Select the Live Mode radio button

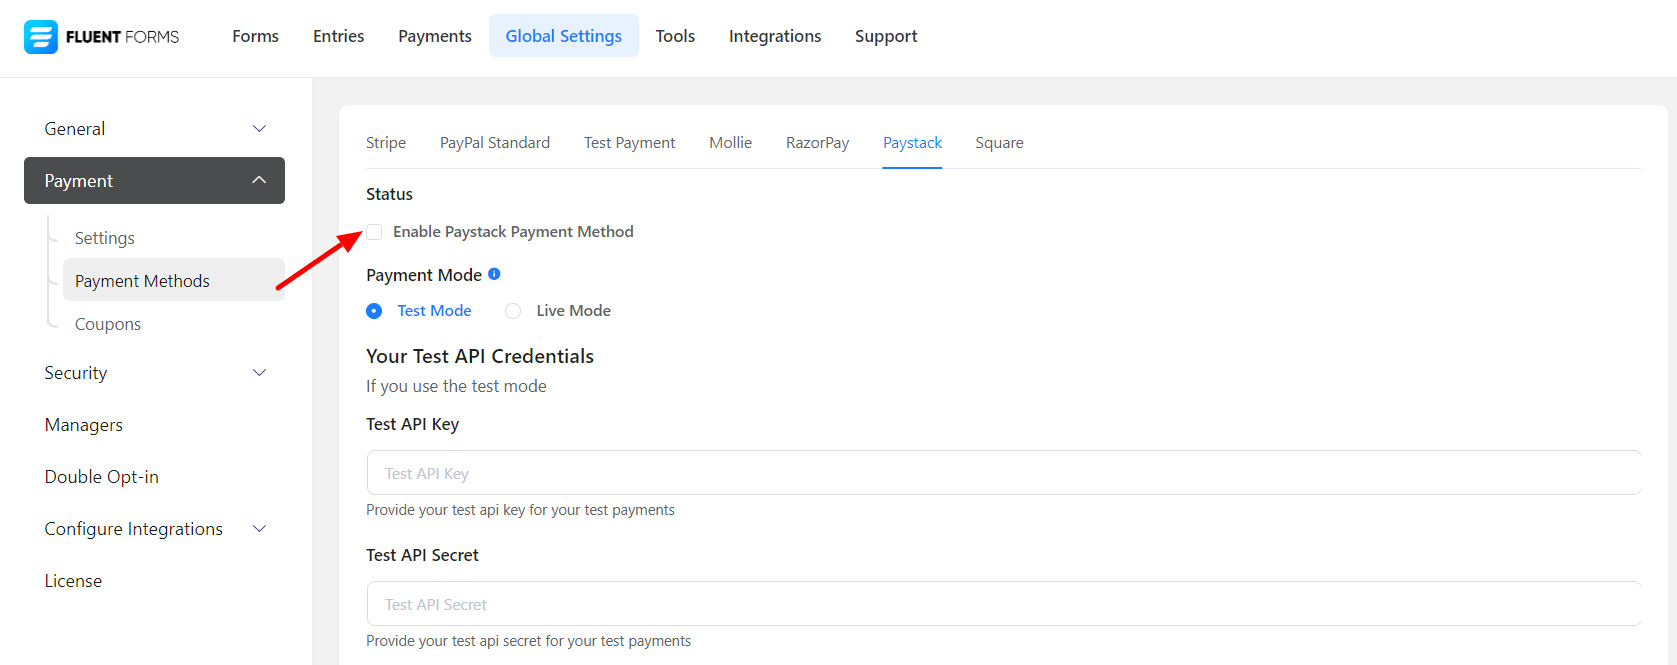pyautogui.click(x=513, y=311)
